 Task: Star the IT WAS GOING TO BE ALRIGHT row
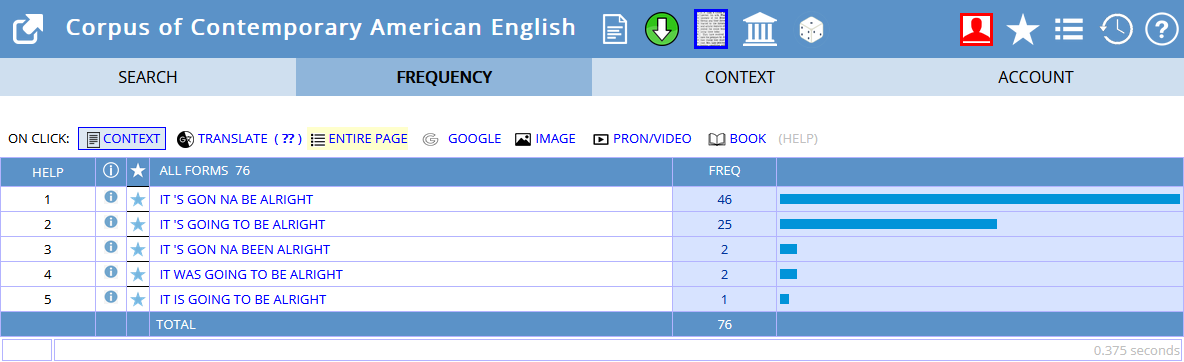(137, 274)
